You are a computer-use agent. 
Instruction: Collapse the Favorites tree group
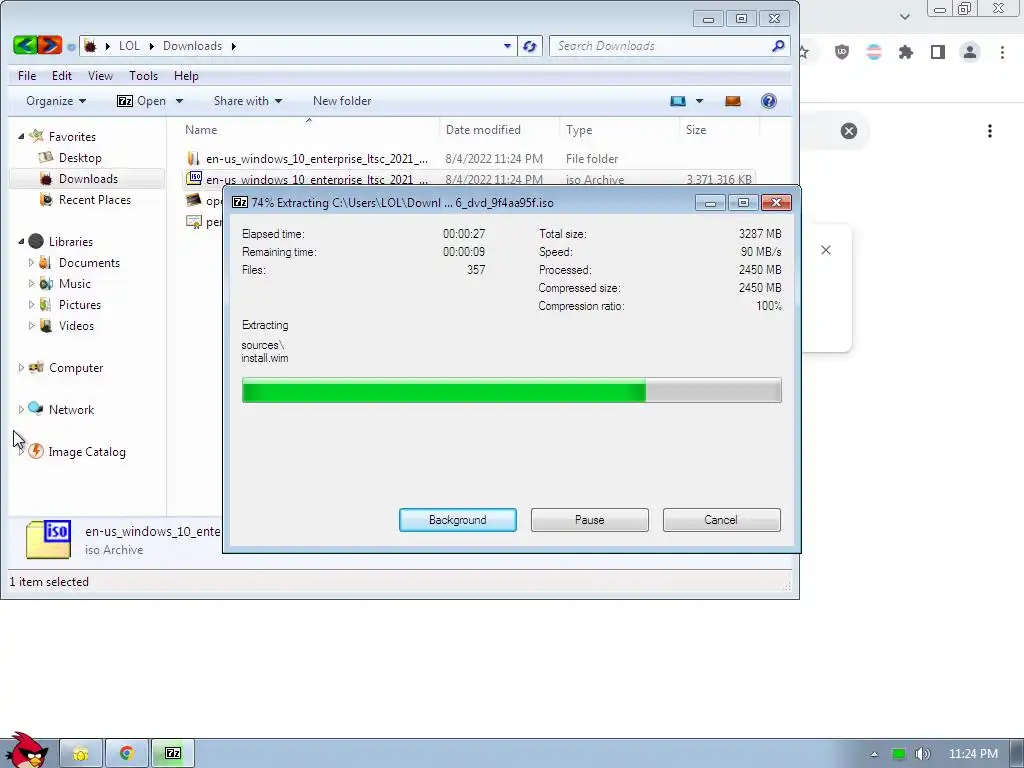(21, 136)
